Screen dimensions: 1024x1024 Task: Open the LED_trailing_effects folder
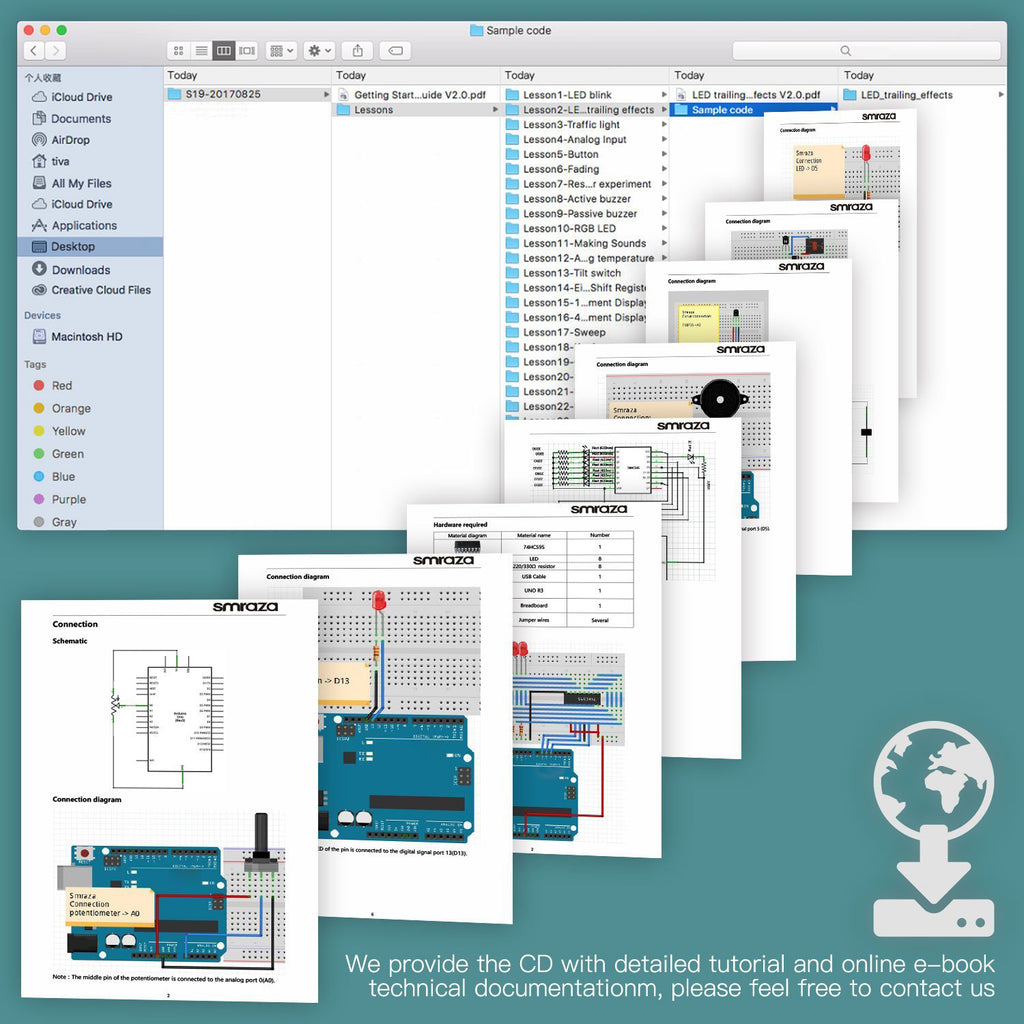pyautogui.click(x=906, y=95)
